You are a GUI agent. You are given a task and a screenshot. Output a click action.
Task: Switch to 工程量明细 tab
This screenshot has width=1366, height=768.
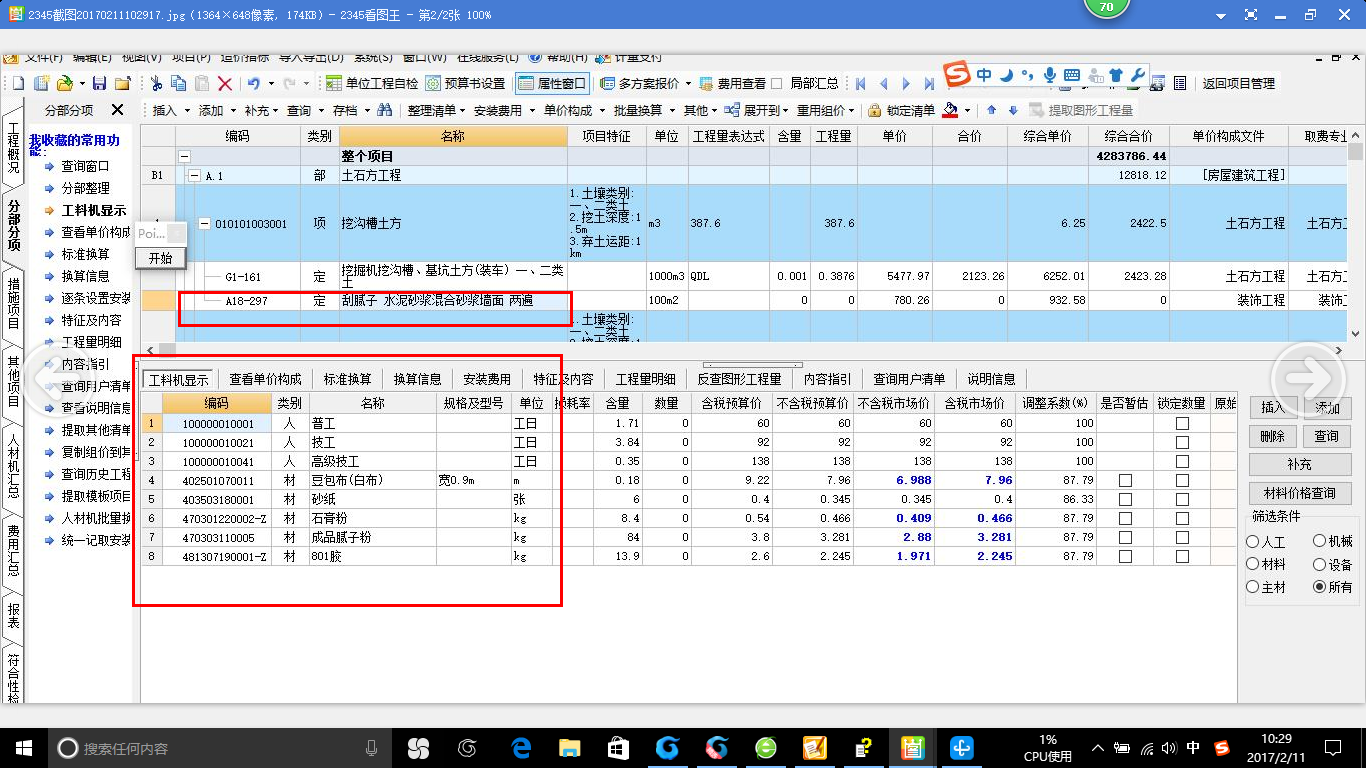646,379
